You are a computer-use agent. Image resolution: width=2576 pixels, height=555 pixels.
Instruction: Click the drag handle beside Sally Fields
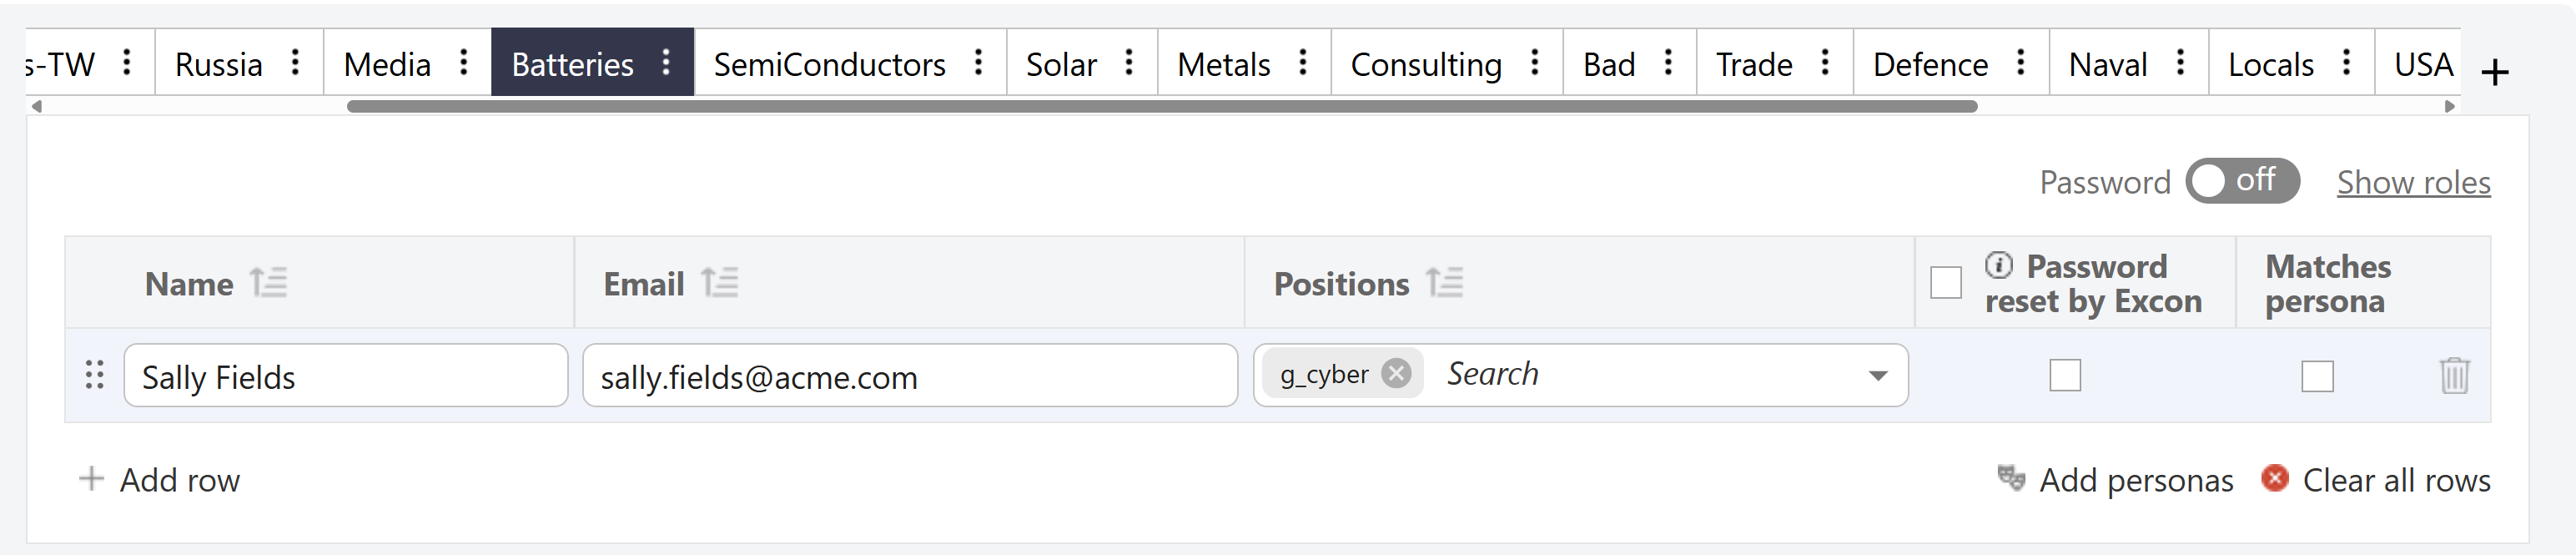click(95, 375)
